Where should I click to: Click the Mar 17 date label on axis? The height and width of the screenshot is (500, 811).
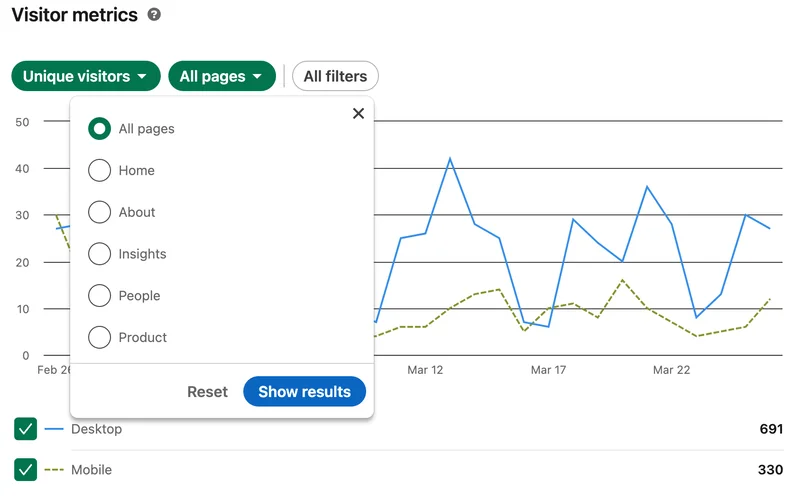click(x=548, y=370)
